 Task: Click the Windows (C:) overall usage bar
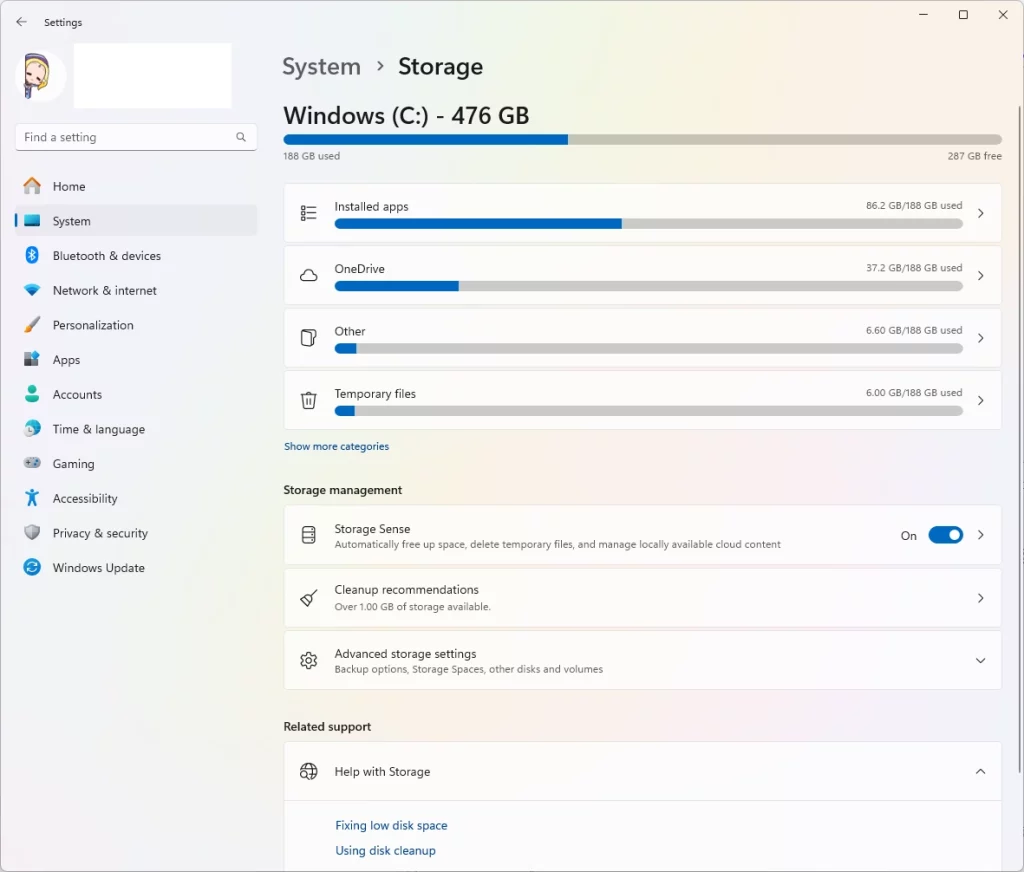point(643,139)
